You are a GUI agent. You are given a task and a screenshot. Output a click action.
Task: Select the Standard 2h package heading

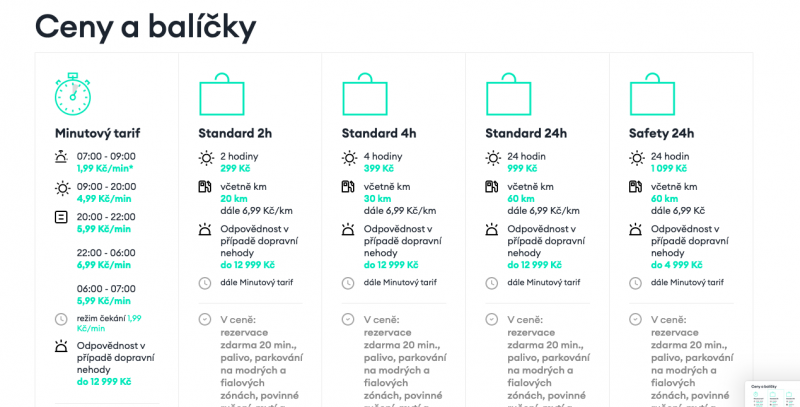(235, 133)
